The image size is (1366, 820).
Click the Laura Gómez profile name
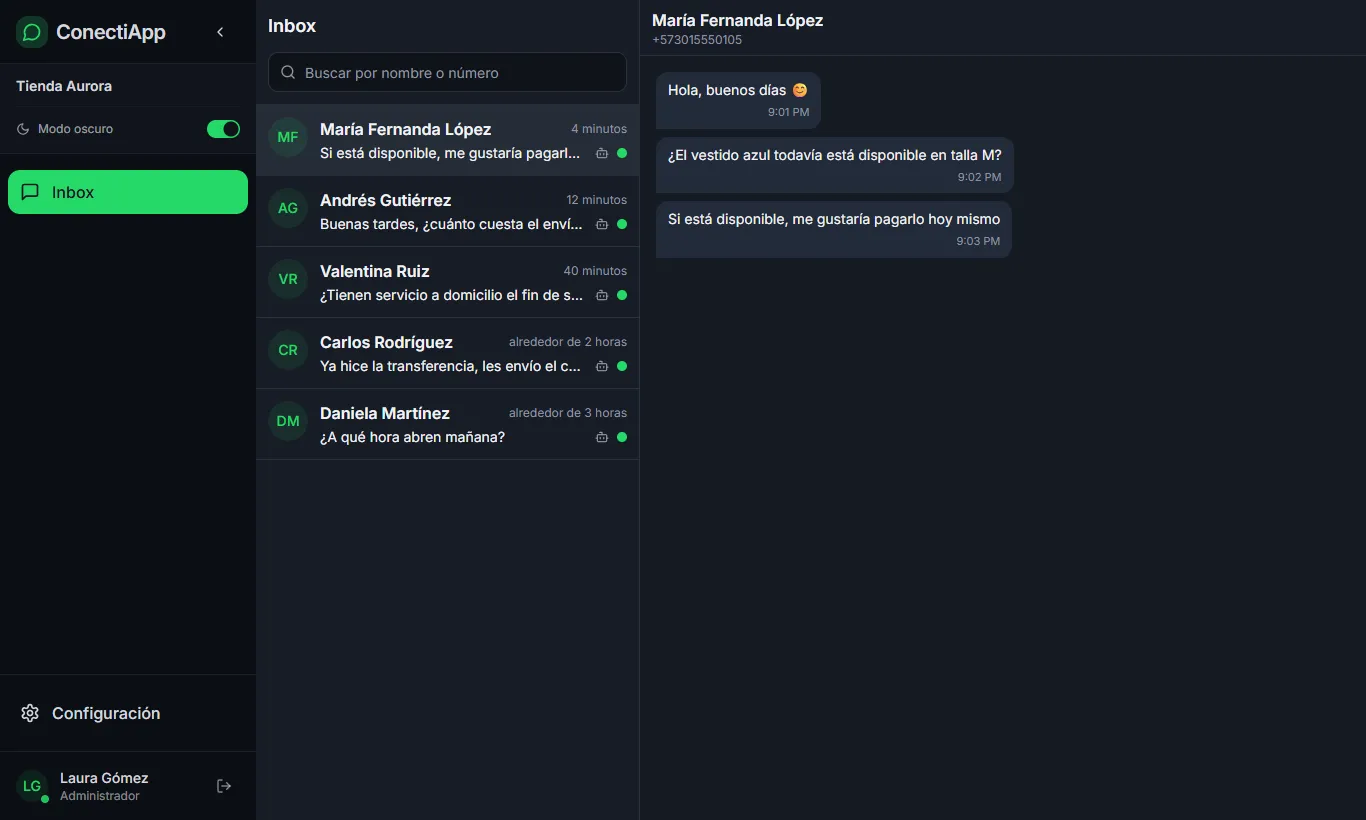point(104,778)
